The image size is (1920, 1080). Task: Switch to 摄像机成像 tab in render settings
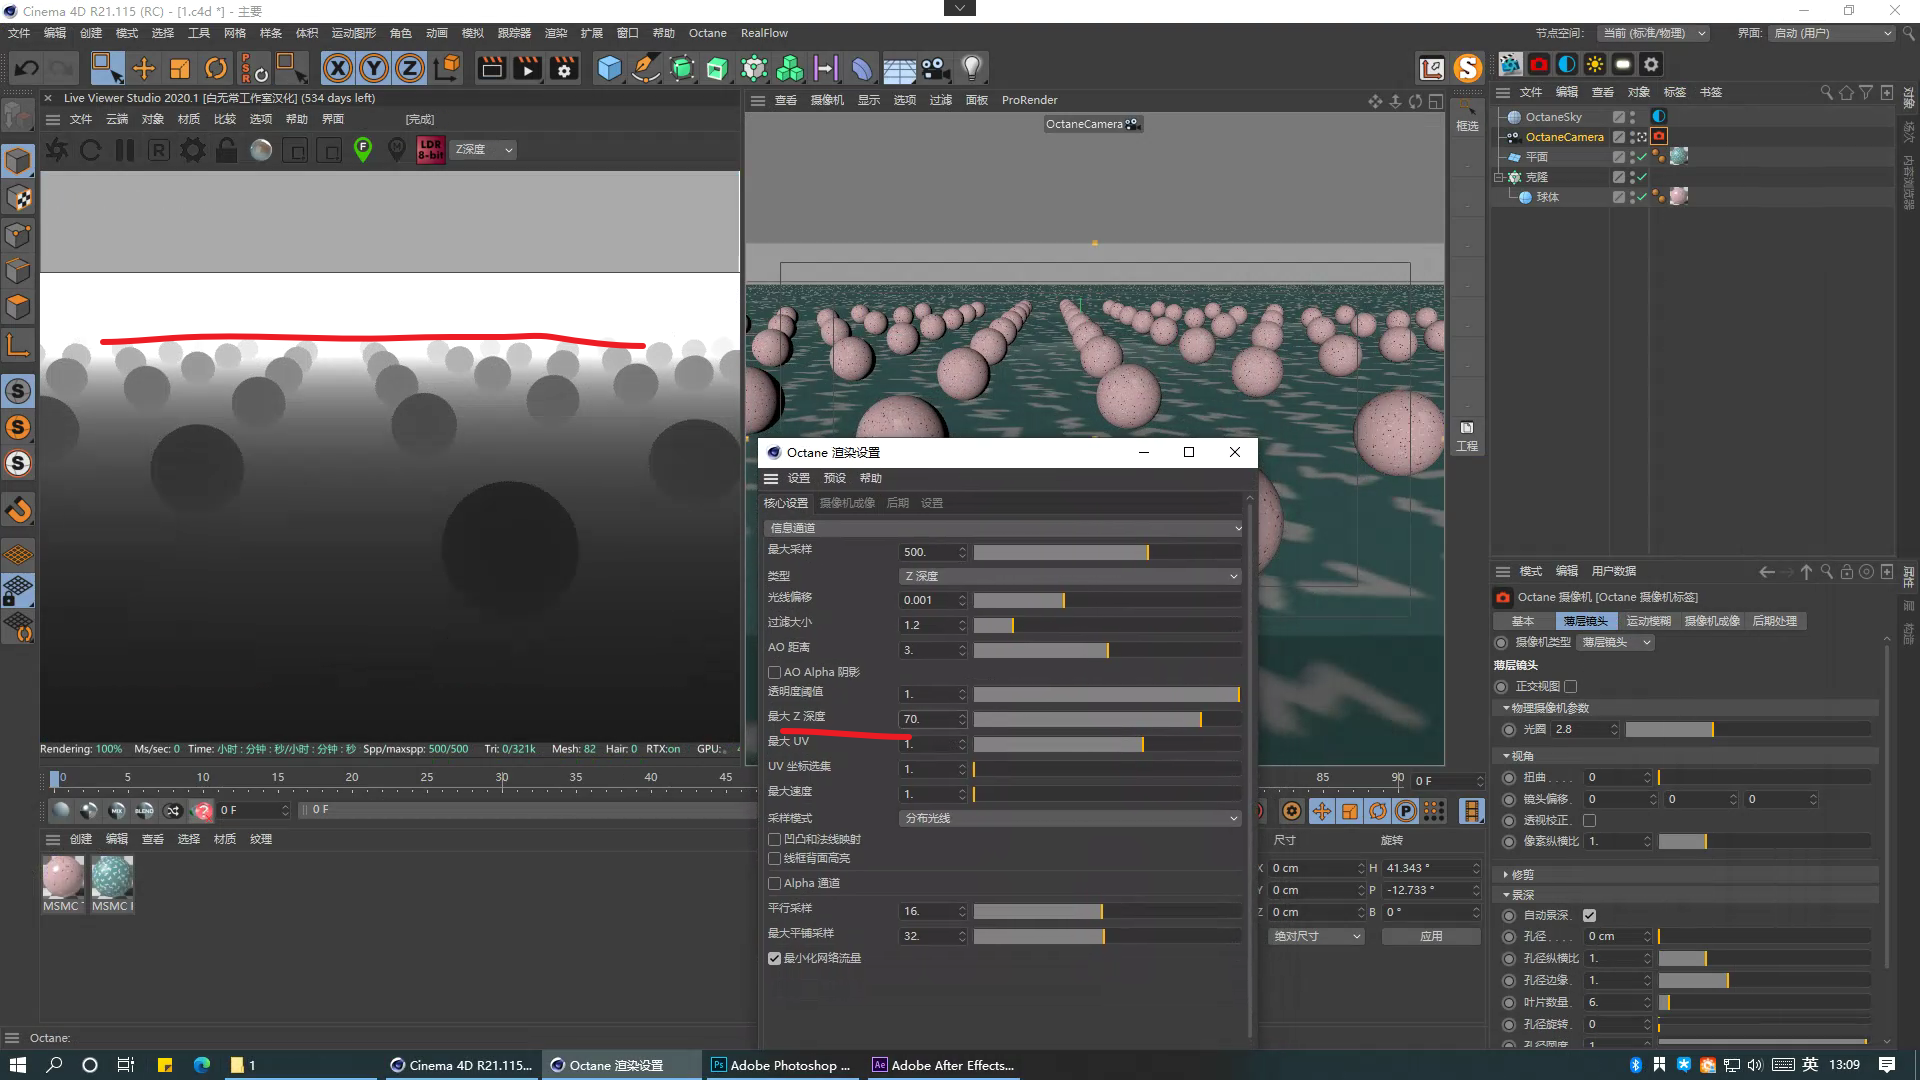pyautogui.click(x=847, y=503)
